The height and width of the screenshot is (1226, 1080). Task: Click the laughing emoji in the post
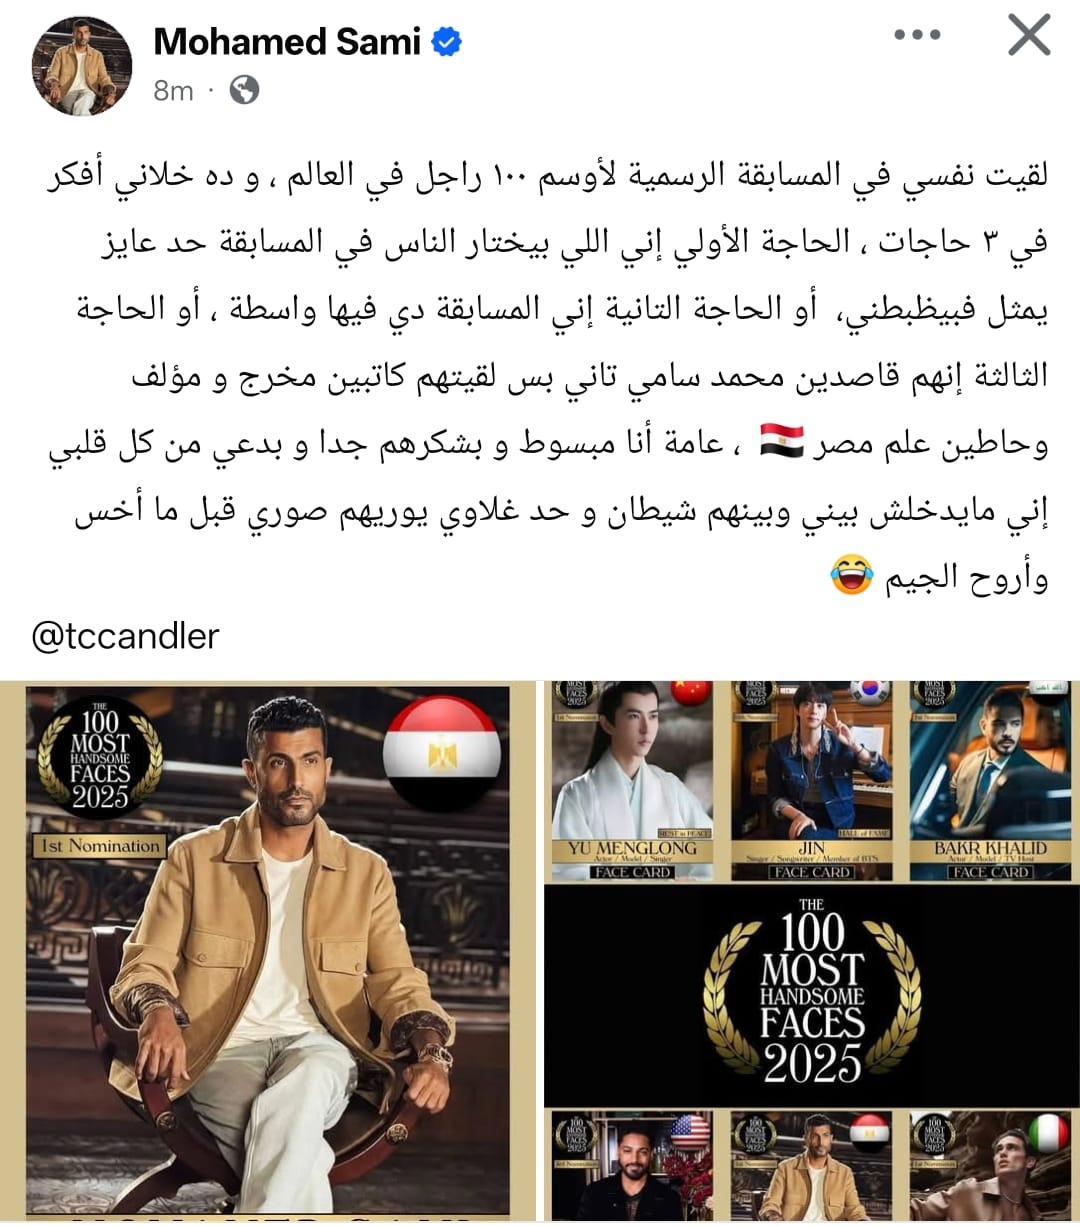[852, 578]
